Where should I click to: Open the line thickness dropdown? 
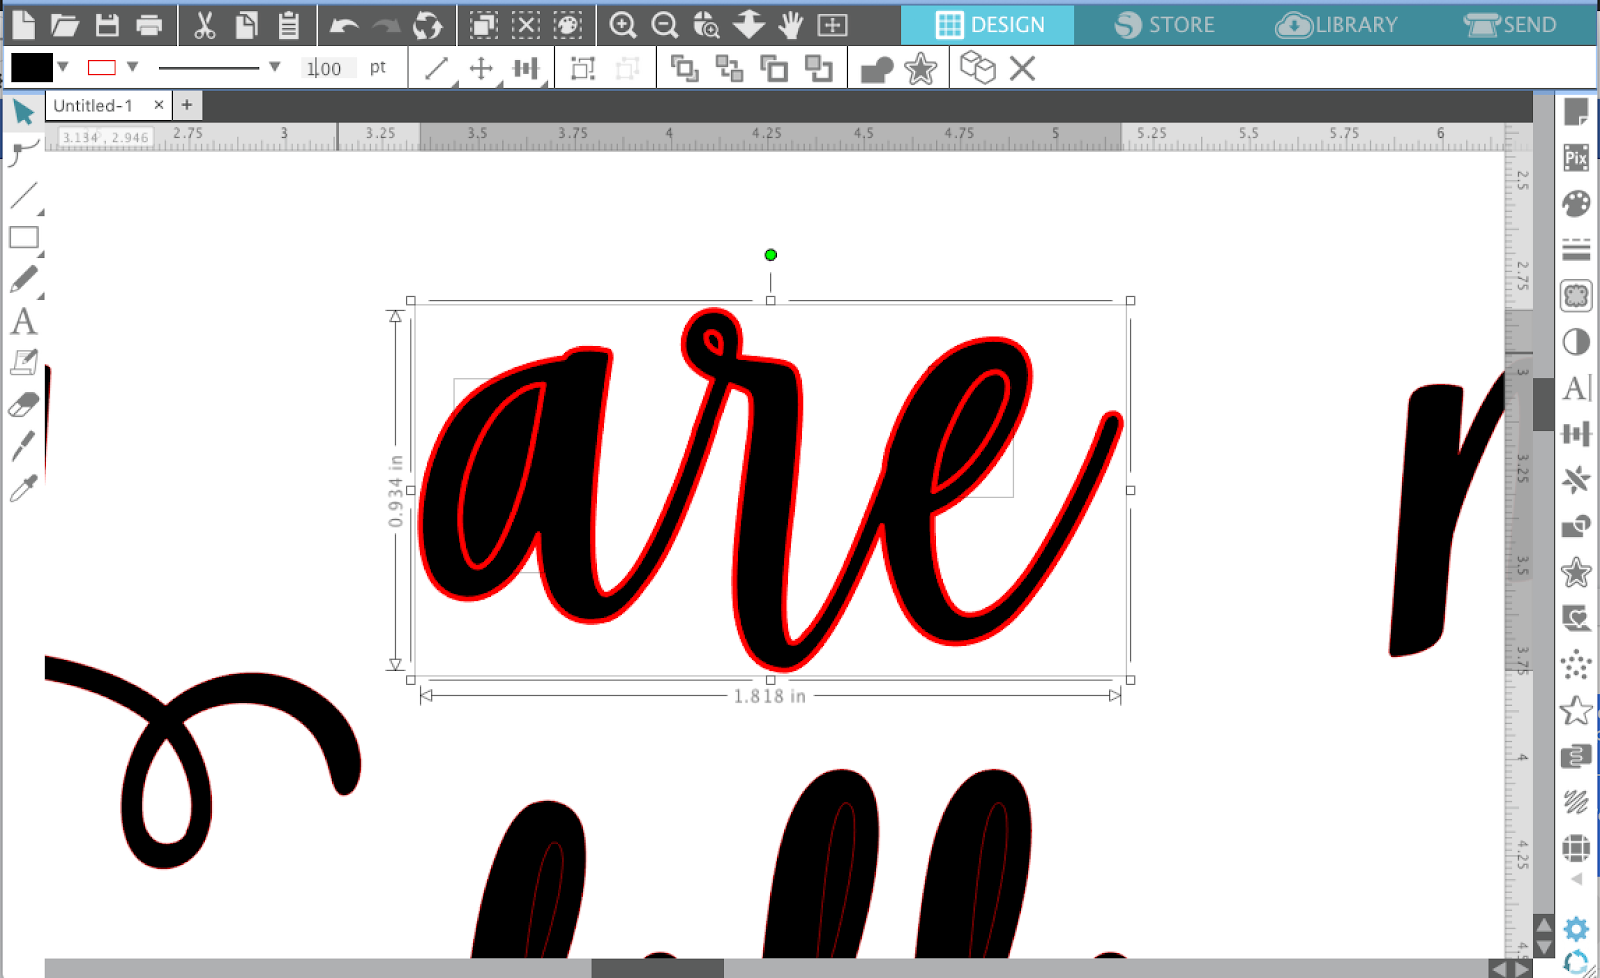274,68
